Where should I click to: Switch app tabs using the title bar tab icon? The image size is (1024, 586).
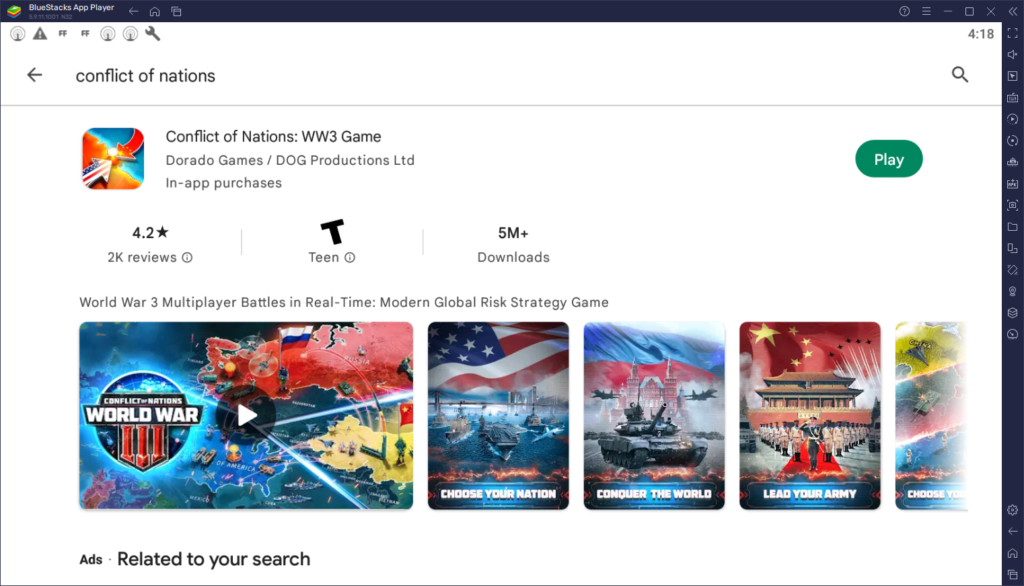(x=176, y=11)
